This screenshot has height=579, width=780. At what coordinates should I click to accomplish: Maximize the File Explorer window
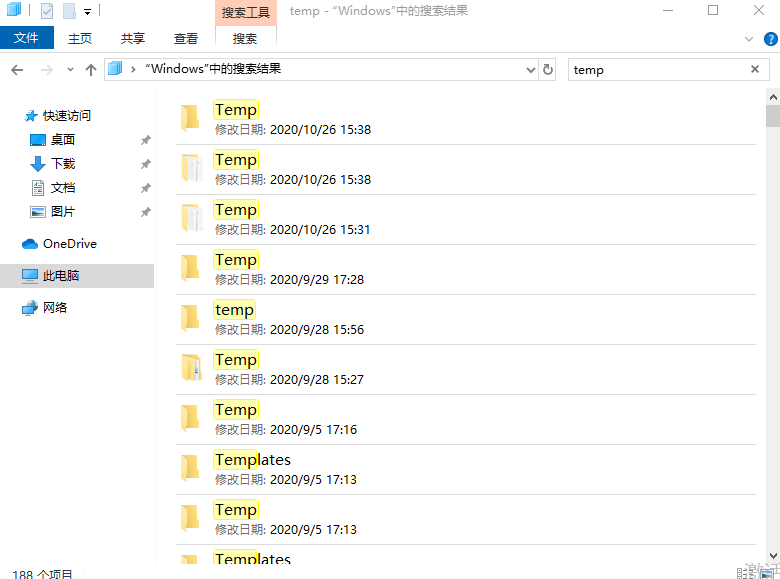[713, 10]
